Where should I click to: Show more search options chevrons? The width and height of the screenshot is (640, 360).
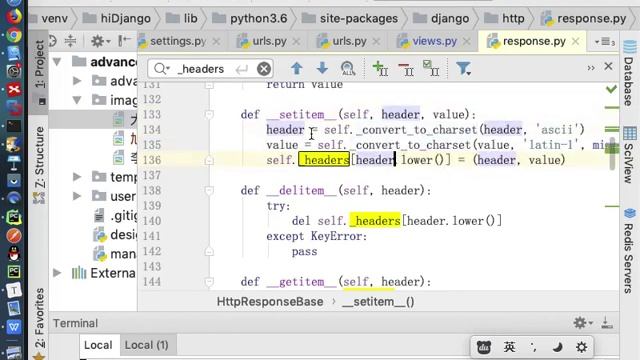pos(591,68)
